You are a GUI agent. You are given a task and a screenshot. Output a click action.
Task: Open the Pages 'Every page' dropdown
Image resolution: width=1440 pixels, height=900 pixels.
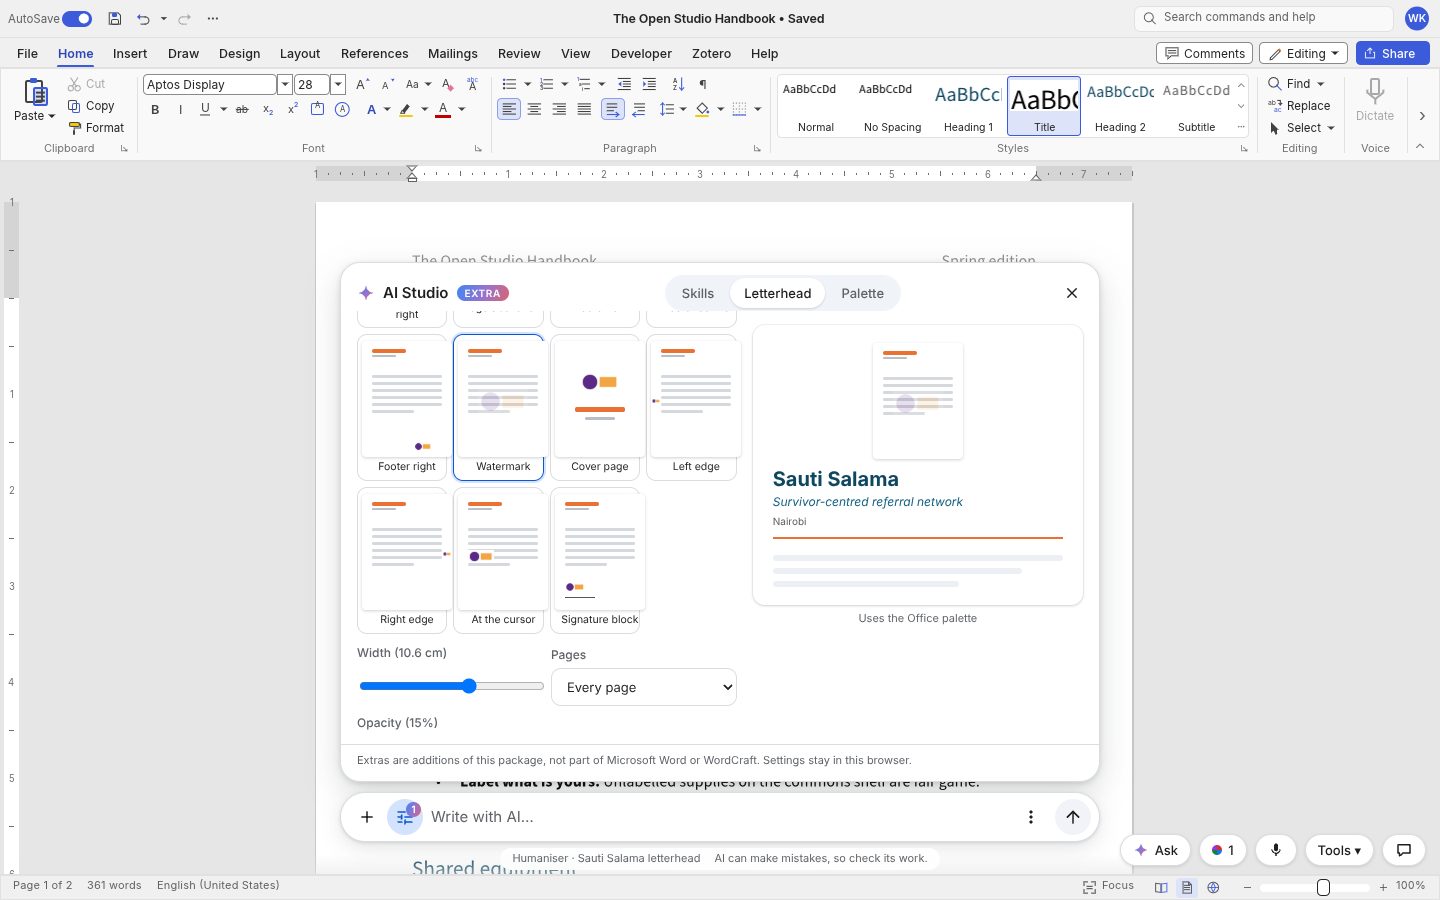click(644, 687)
